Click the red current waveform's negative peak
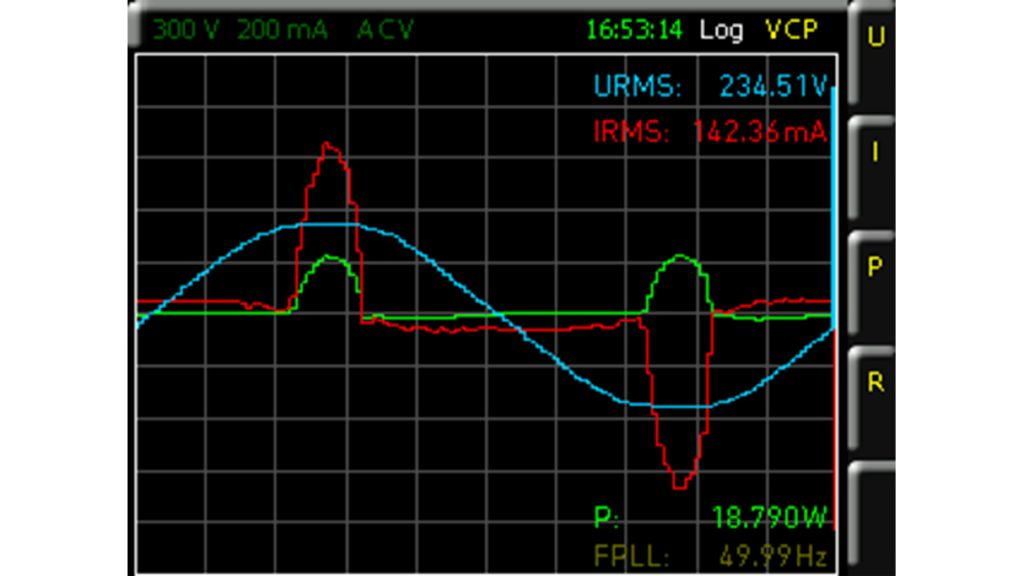Viewport: 1024px width, 576px height. coord(680,484)
